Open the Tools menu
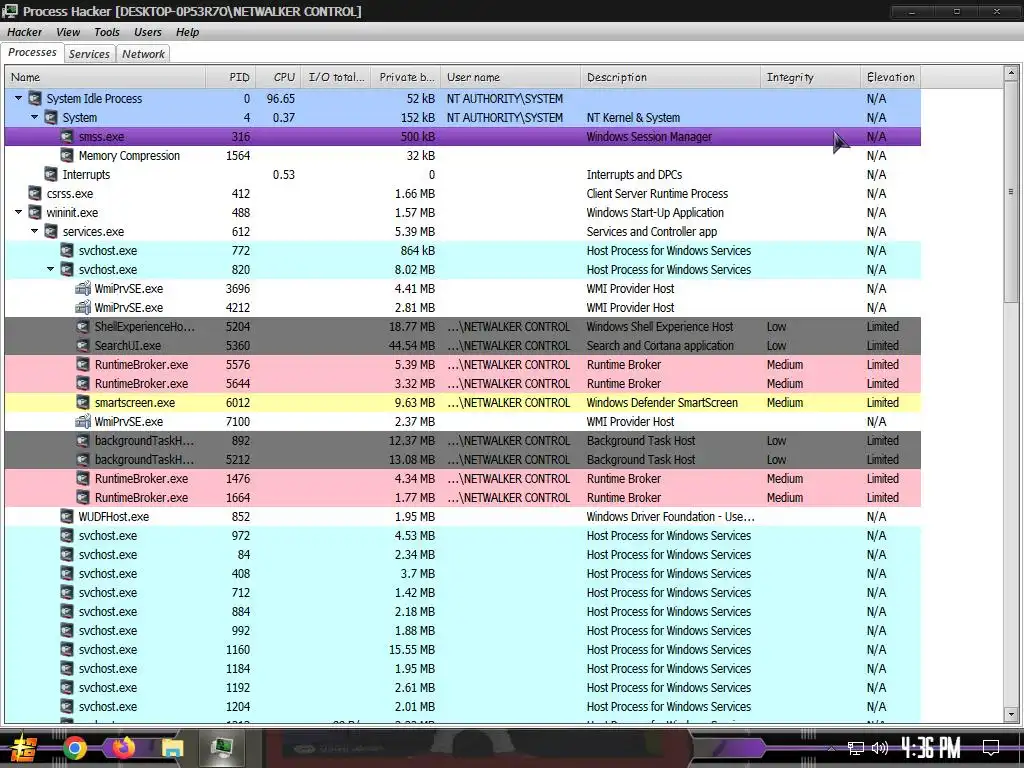Viewport: 1024px width, 768px height. click(106, 32)
